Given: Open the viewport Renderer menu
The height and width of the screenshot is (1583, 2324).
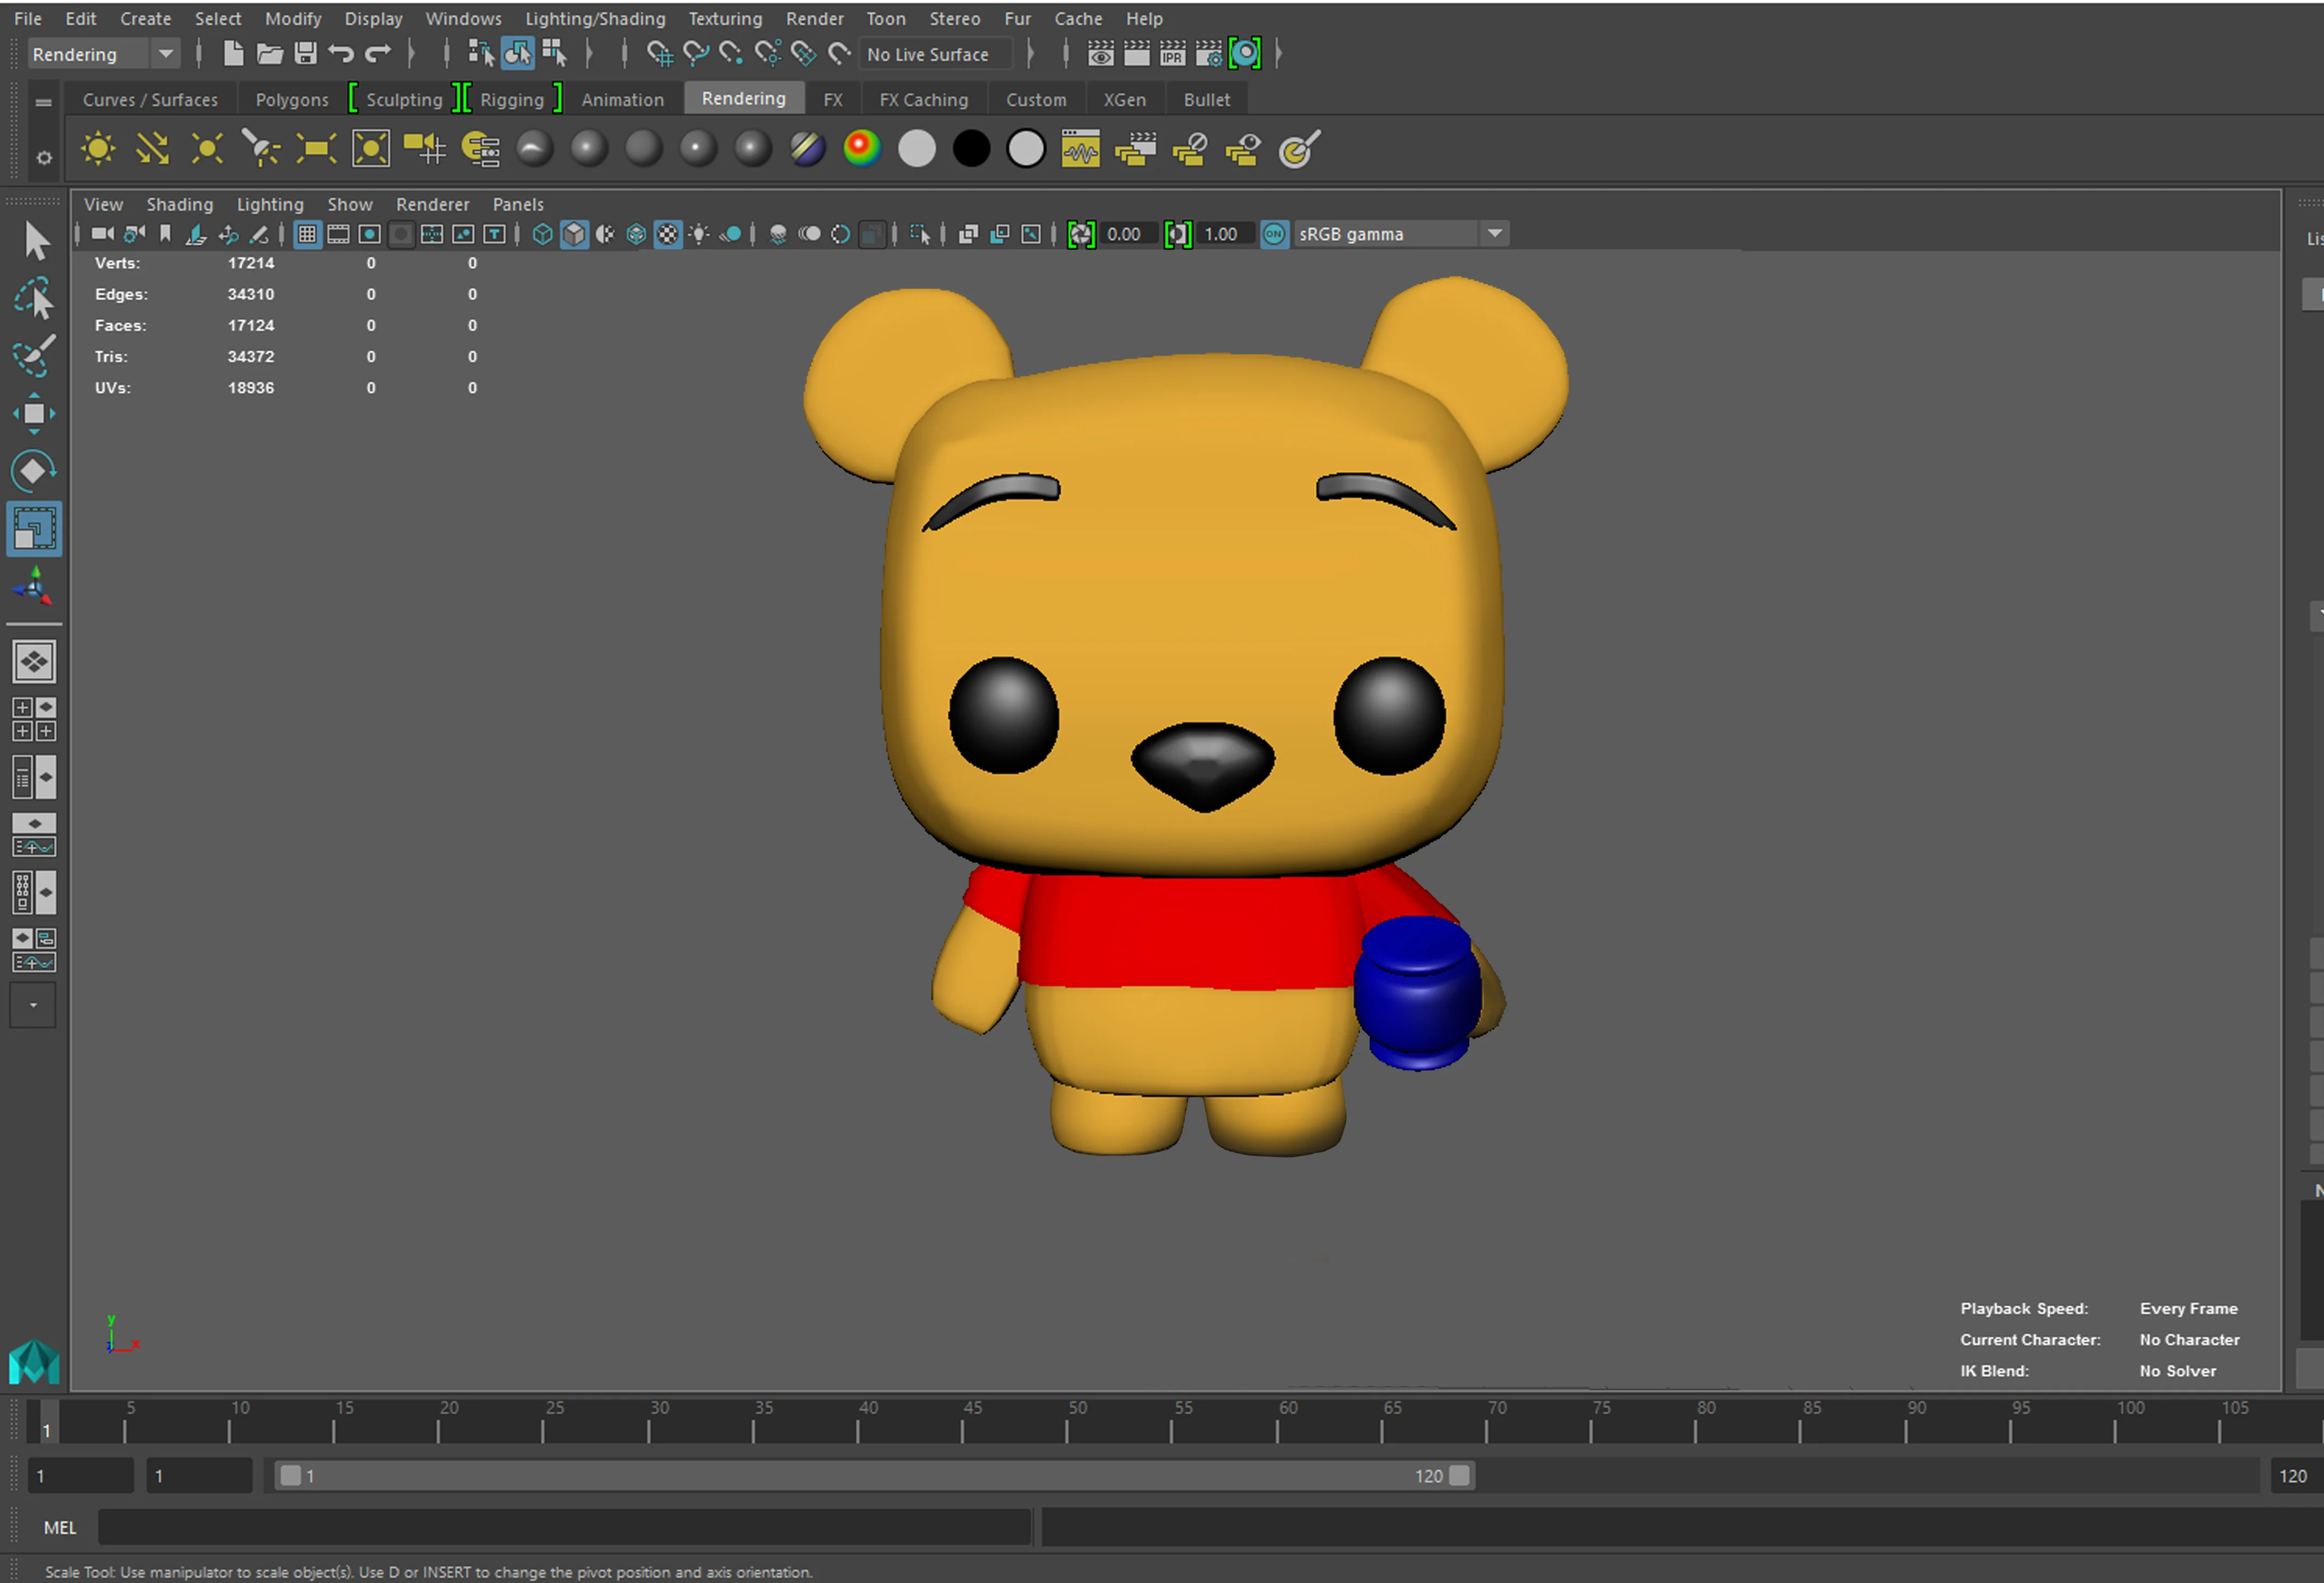Looking at the screenshot, I should tap(432, 204).
